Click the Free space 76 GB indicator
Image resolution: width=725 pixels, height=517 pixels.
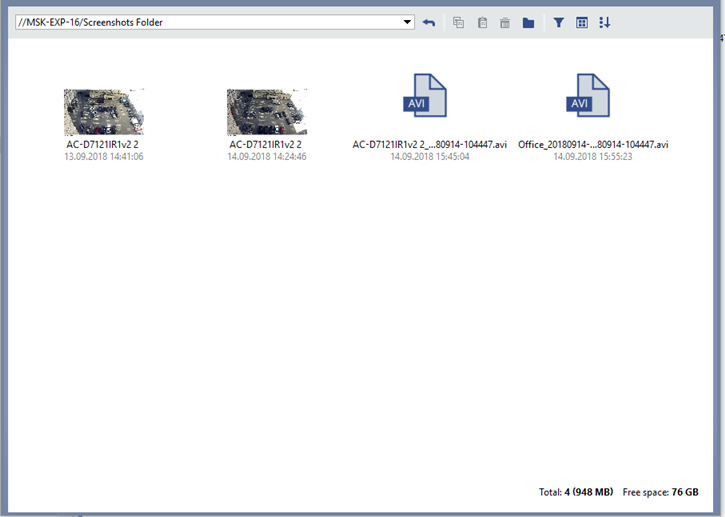pos(660,493)
